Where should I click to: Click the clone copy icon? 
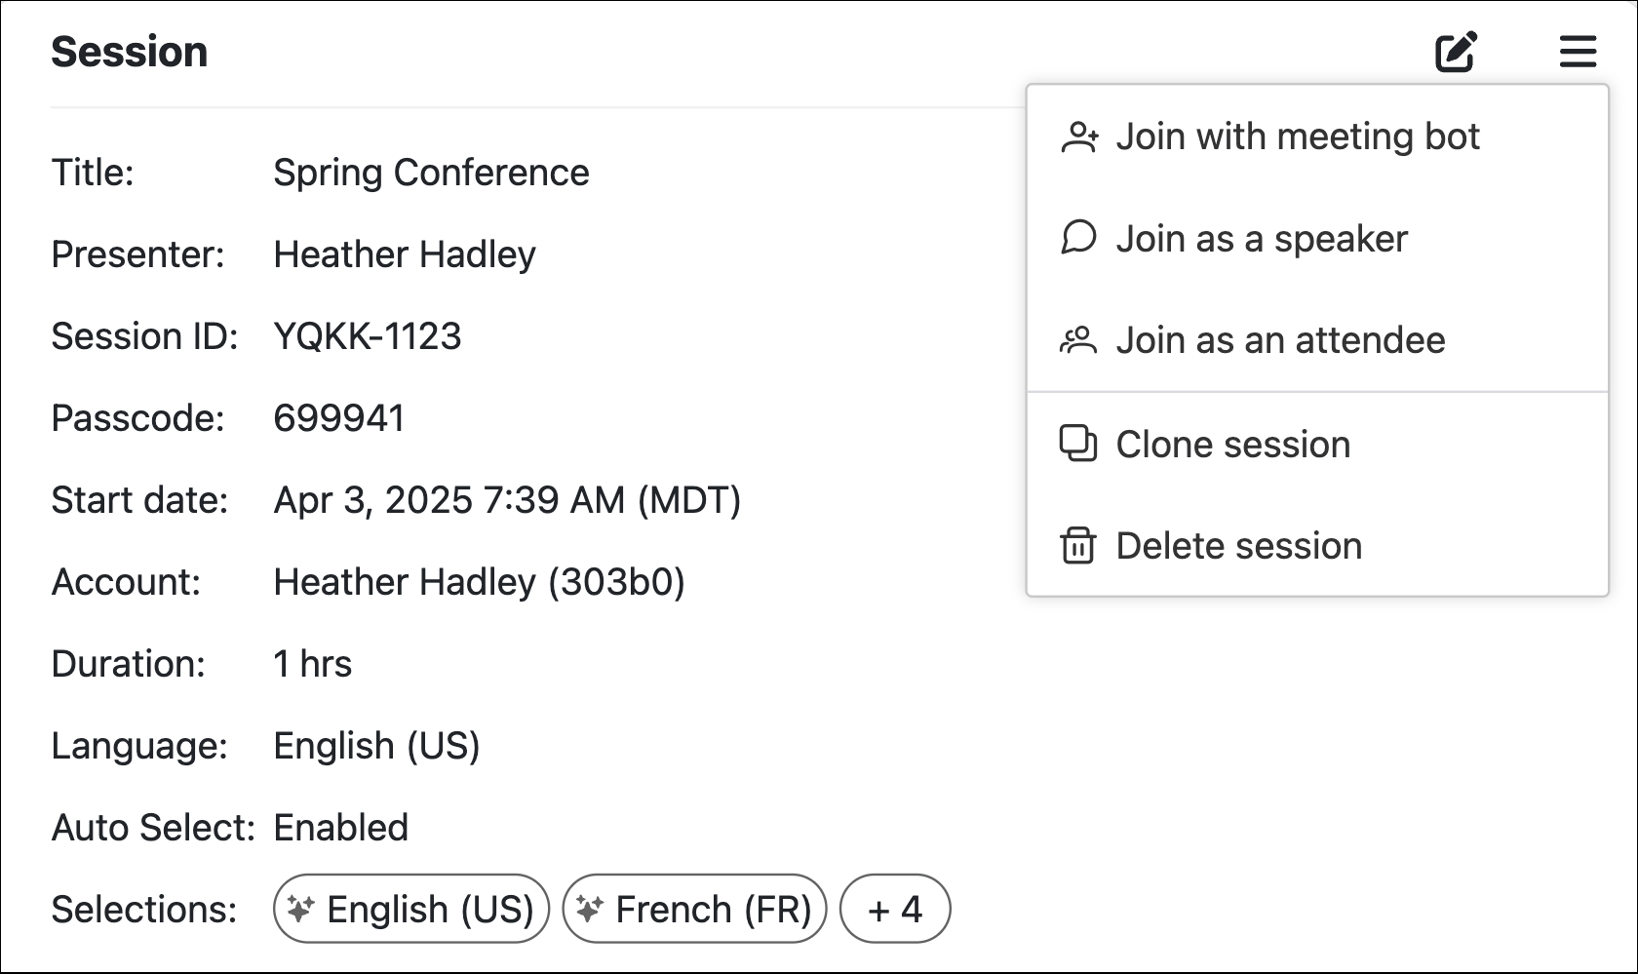click(1078, 443)
